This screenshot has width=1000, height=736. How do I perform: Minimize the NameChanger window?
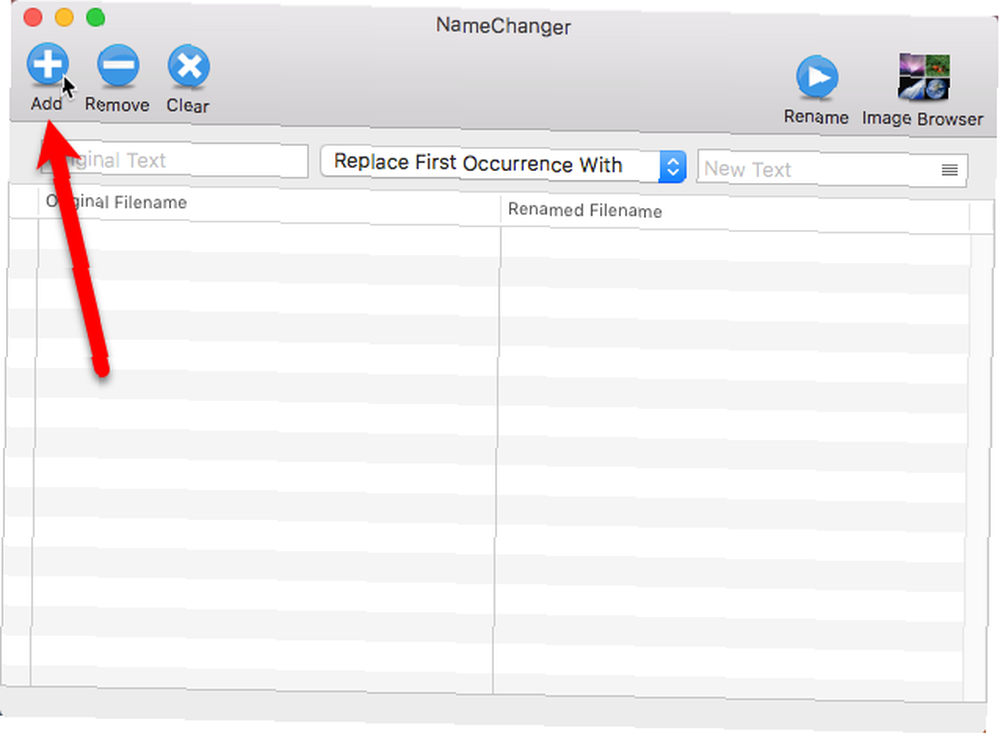point(64,17)
